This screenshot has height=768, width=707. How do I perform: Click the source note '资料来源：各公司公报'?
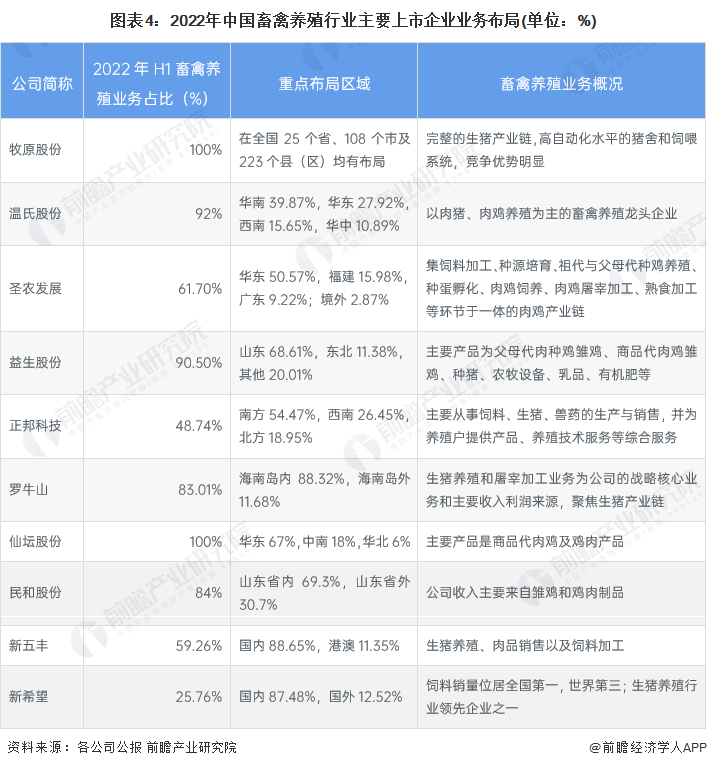click(74, 747)
